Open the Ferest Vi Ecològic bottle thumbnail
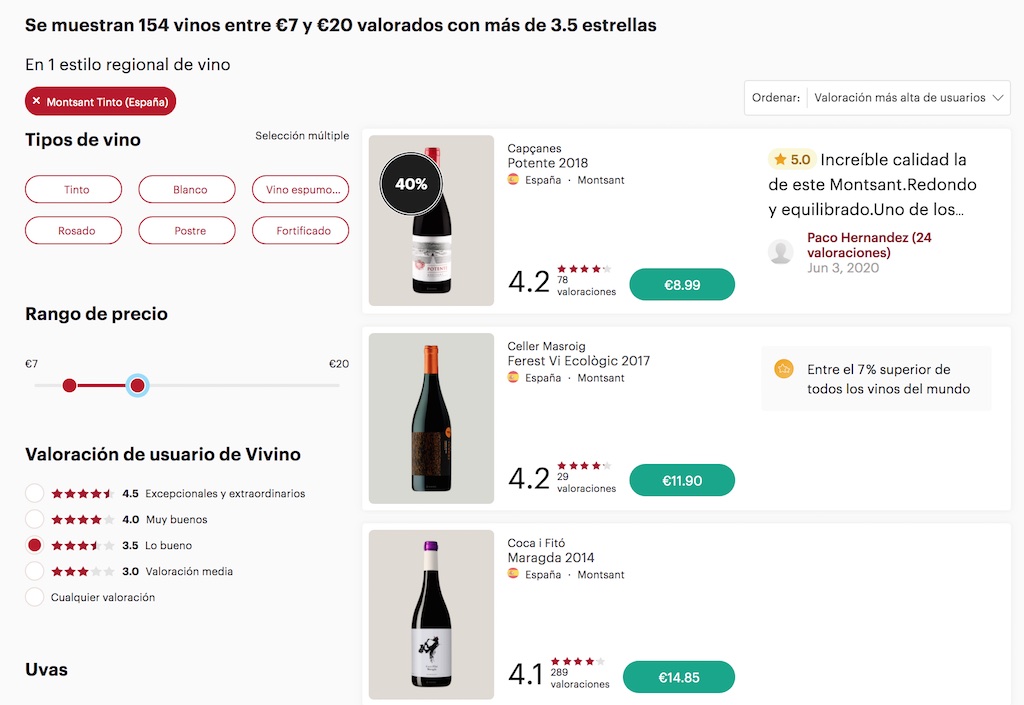 tap(431, 418)
